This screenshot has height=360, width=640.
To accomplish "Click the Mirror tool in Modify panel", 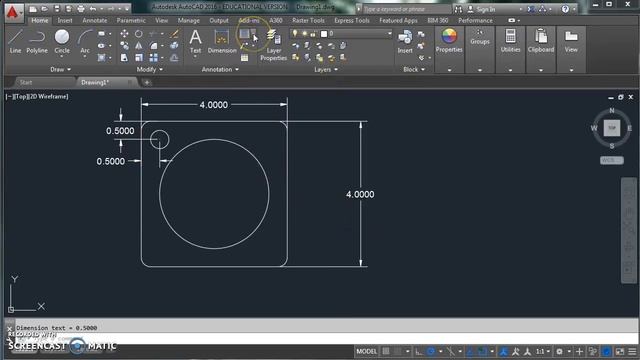I will pos(139,46).
